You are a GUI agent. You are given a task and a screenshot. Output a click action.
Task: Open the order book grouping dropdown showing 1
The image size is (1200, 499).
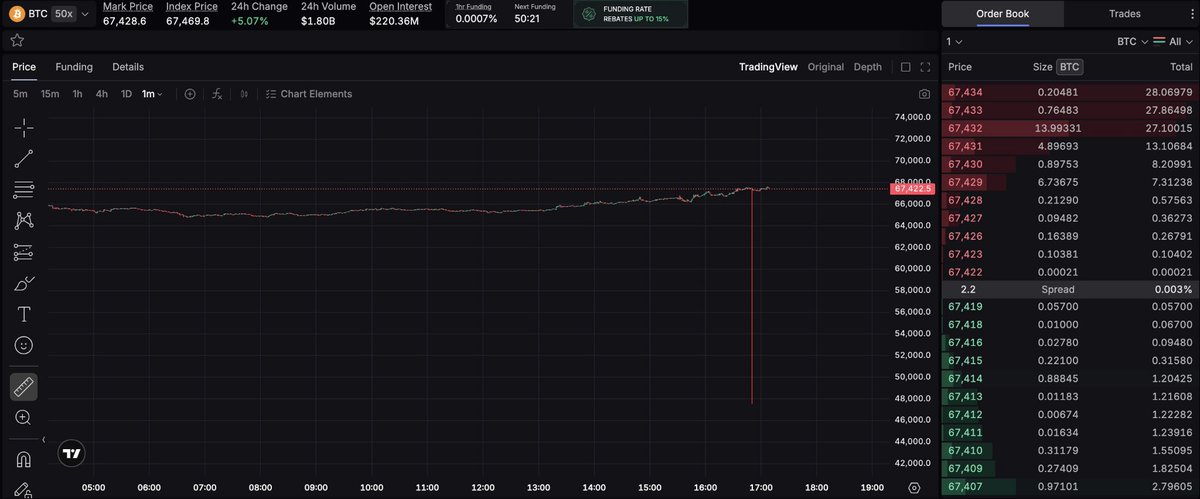(x=955, y=42)
